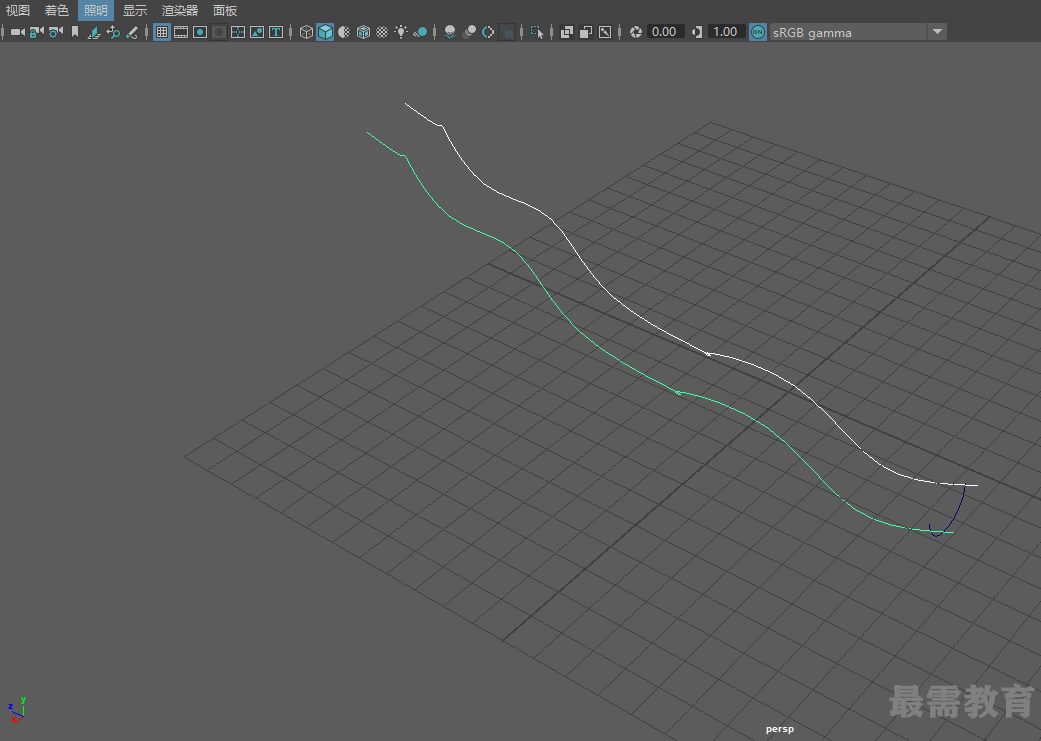Click the Use All Lights bulb icon
Image resolution: width=1041 pixels, height=741 pixels.
(401, 32)
